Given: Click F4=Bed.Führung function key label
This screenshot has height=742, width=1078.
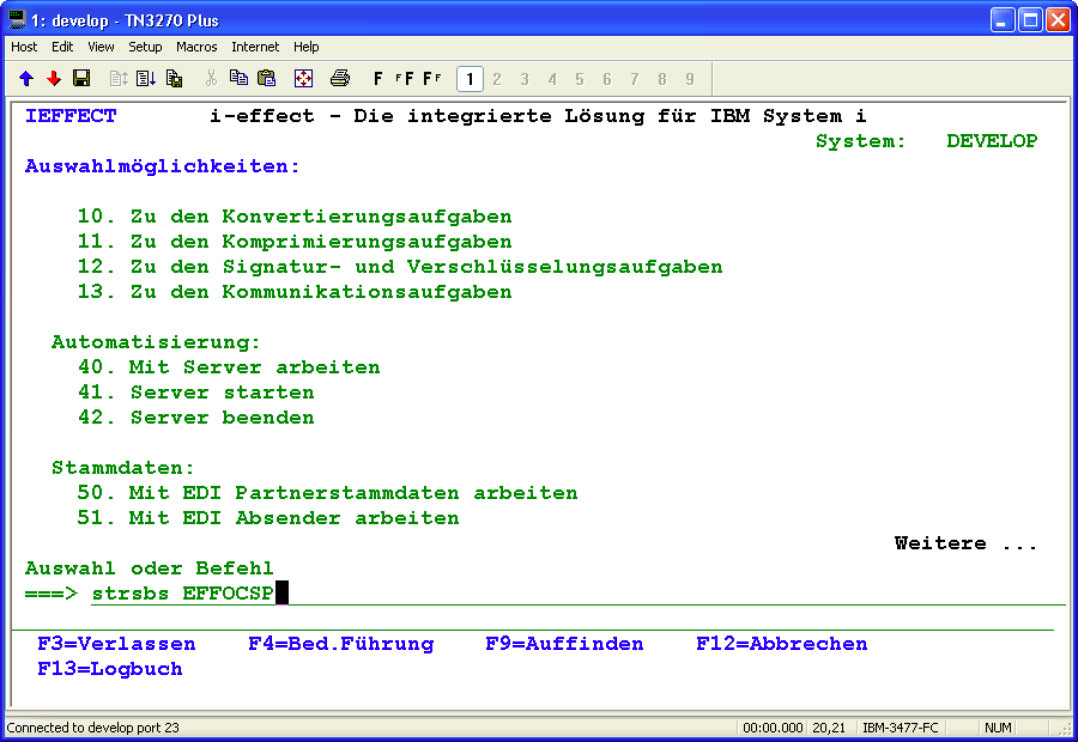Looking at the screenshot, I should pos(340,644).
